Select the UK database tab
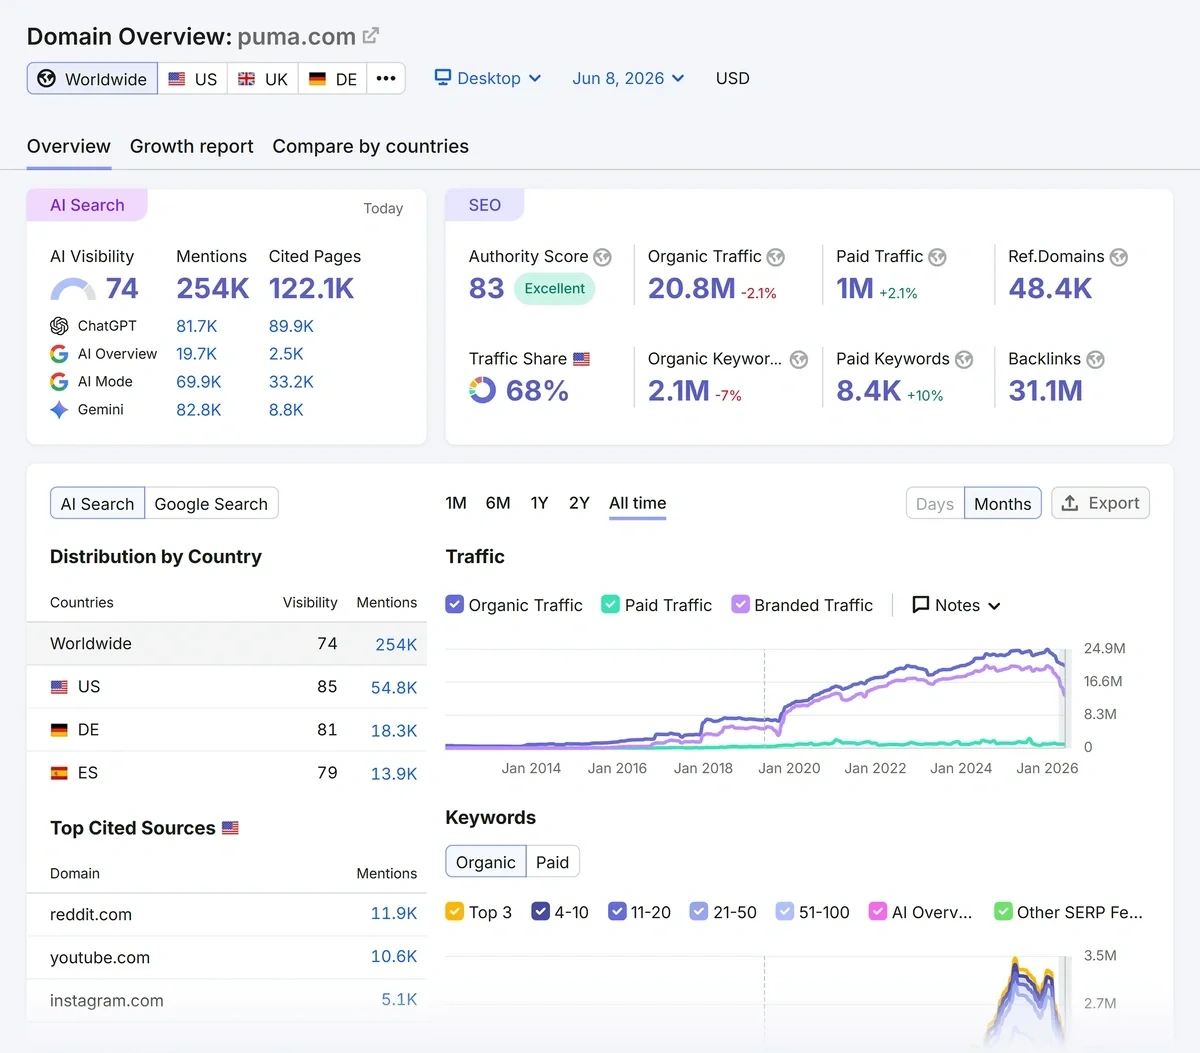This screenshot has height=1053, width=1200. click(263, 78)
